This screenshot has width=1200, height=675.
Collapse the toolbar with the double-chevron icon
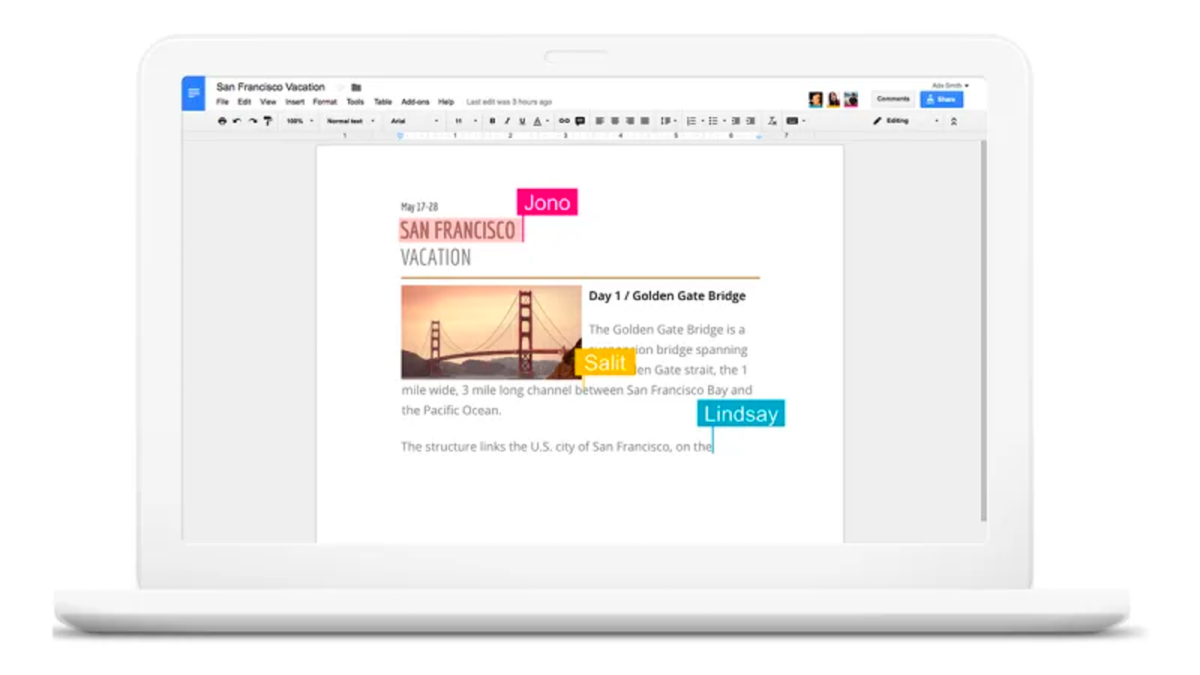click(x=953, y=122)
